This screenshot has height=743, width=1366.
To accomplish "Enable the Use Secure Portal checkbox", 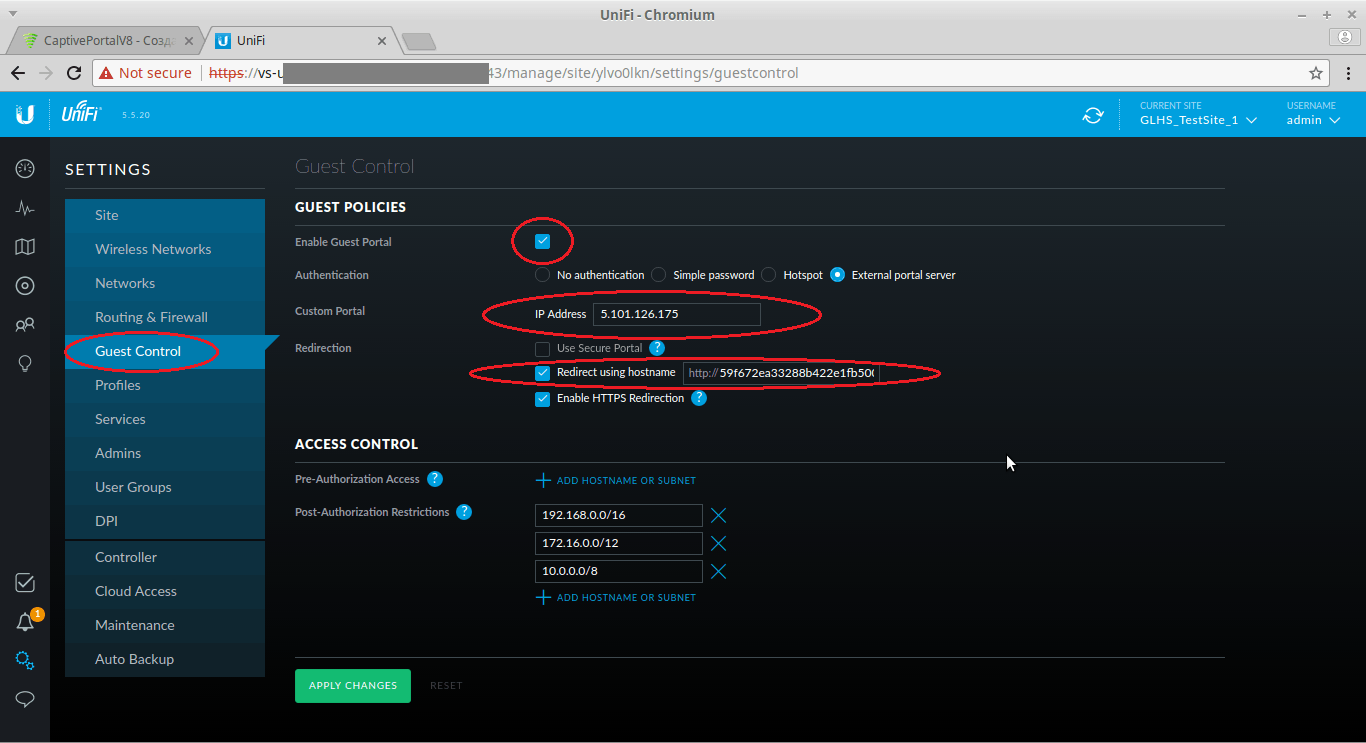I will [542, 349].
